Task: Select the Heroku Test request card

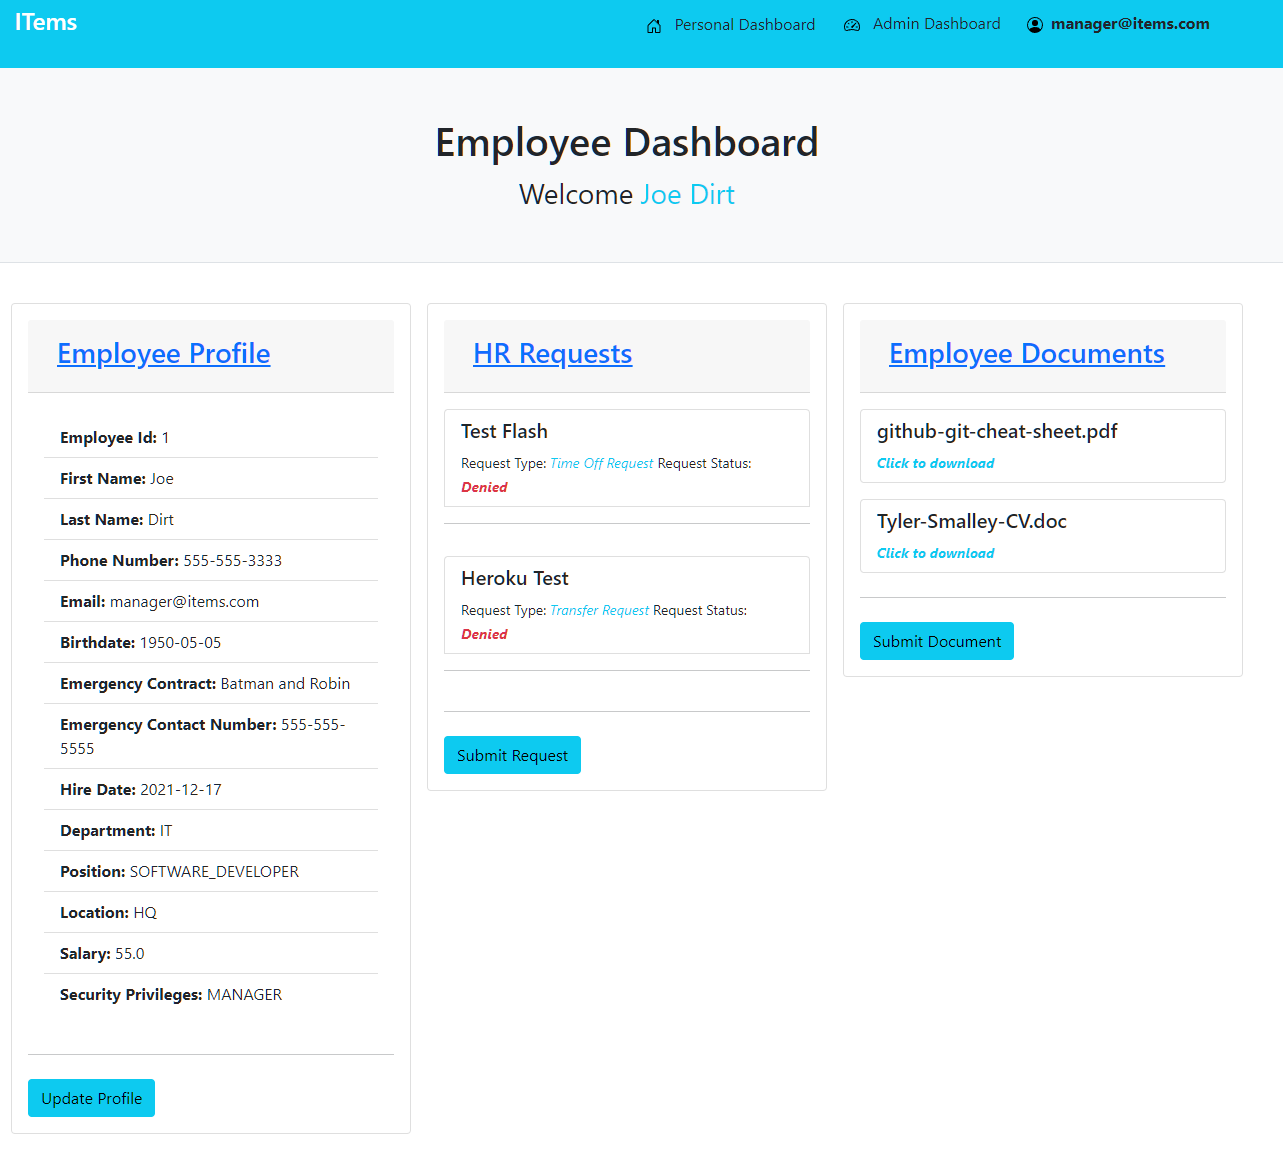Action: click(626, 604)
